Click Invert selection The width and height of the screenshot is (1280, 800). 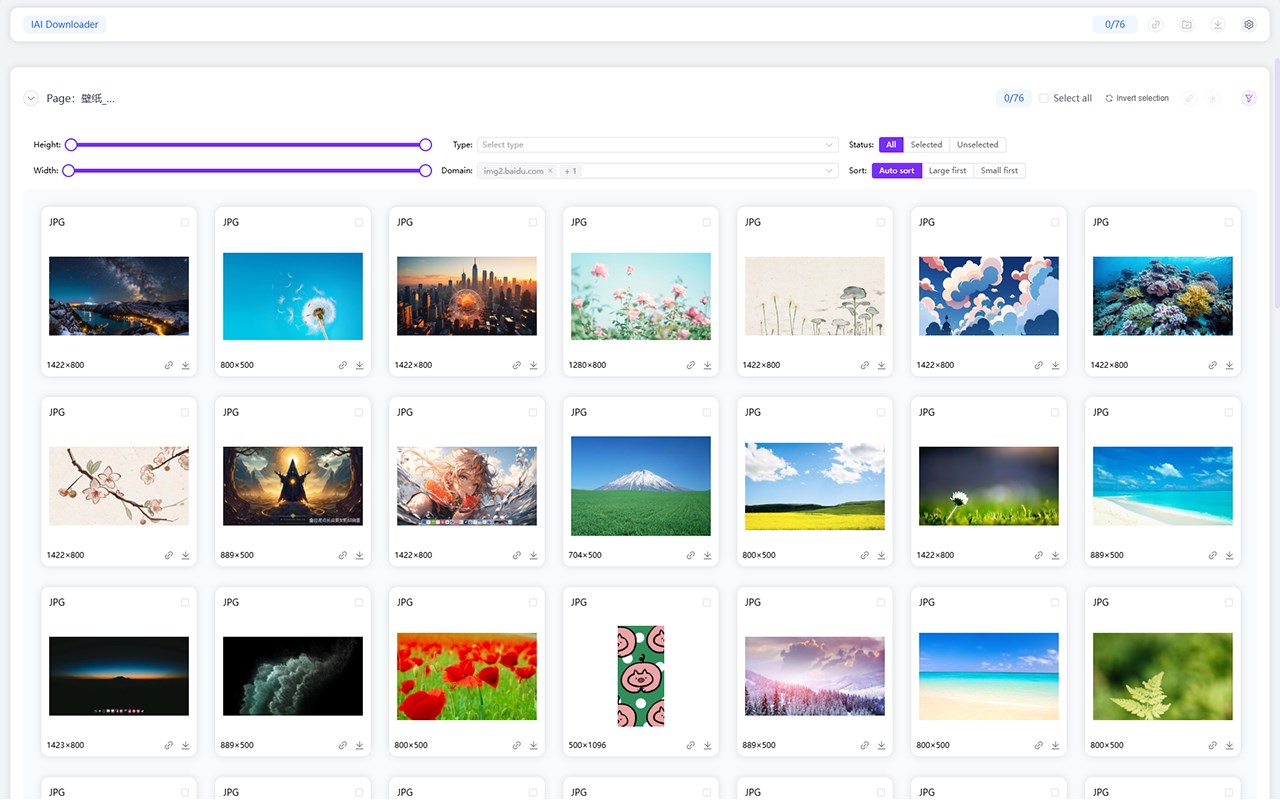click(x=1137, y=98)
